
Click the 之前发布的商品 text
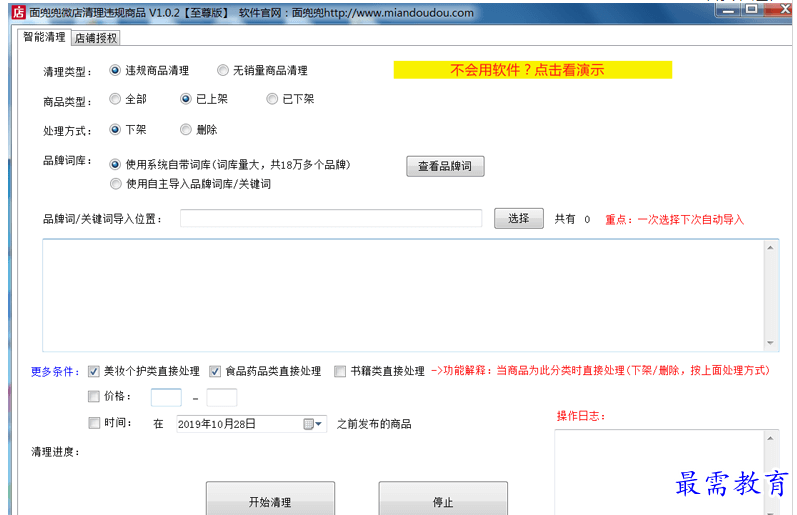click(x=374, y=423)
